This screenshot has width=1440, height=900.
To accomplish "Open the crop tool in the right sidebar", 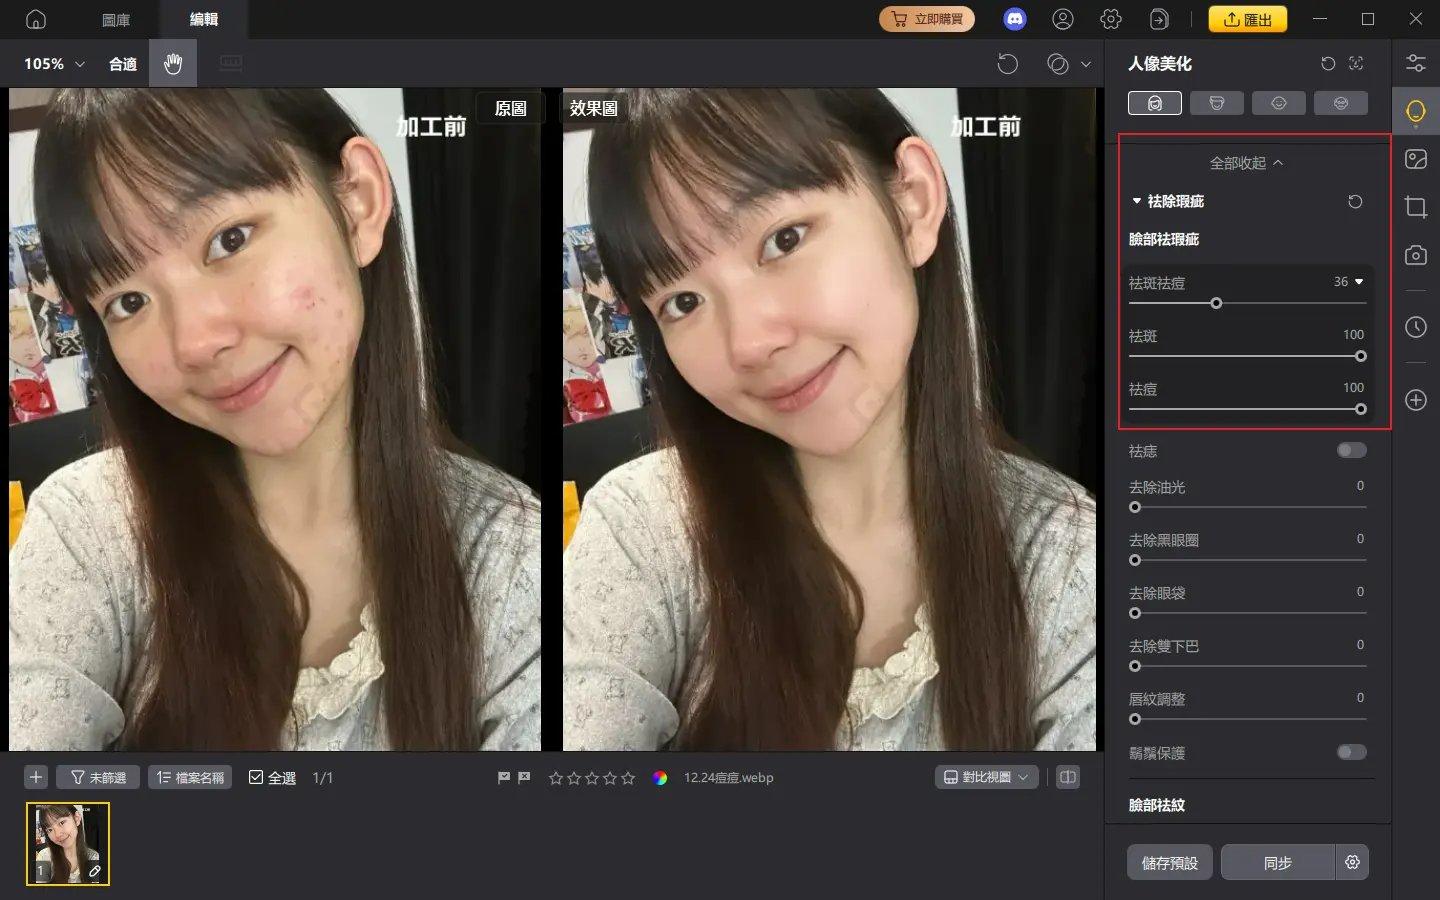I will point(1416,207).
